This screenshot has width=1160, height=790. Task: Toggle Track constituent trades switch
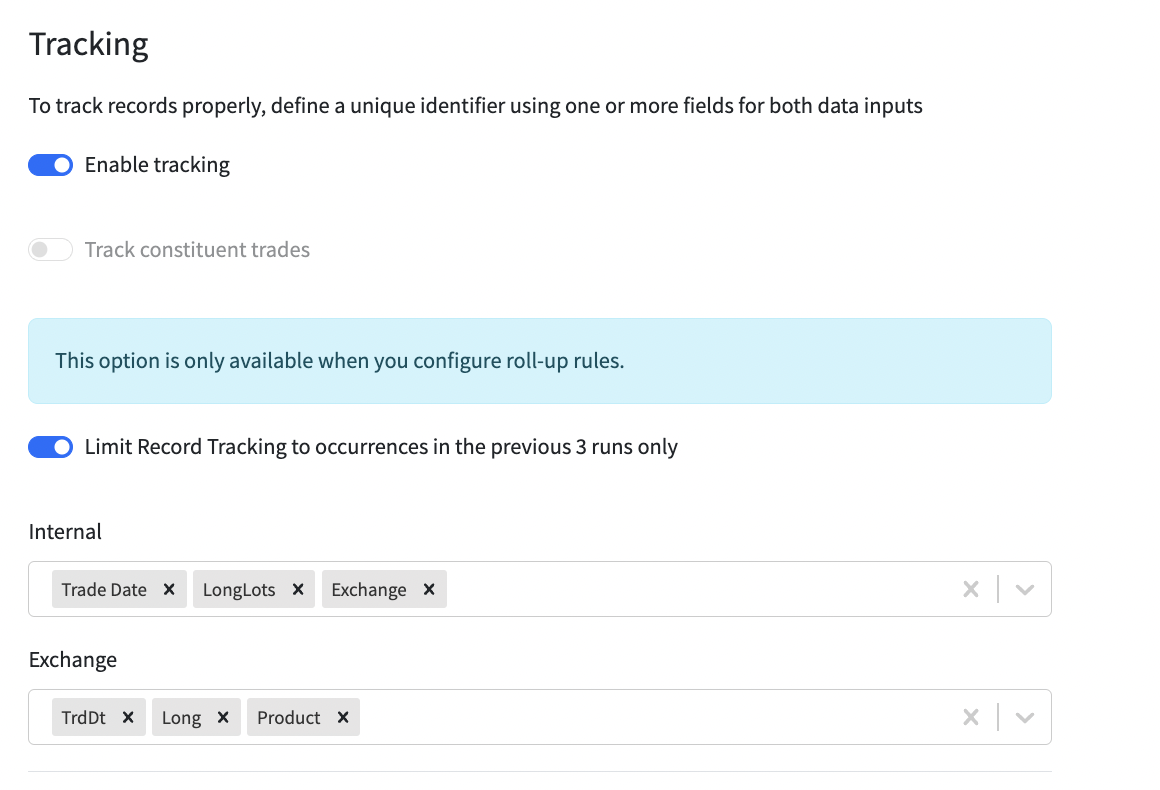tap(50, 250)
